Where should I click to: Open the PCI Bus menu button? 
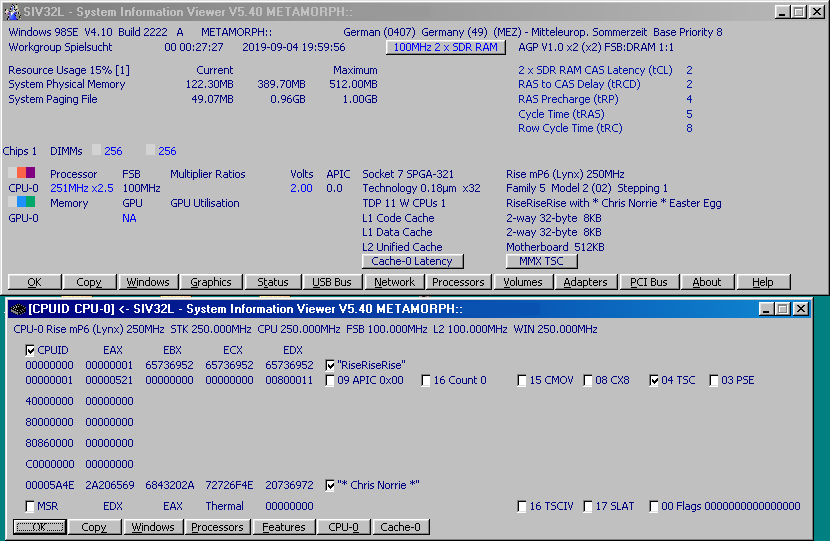[x=649, y=282]
